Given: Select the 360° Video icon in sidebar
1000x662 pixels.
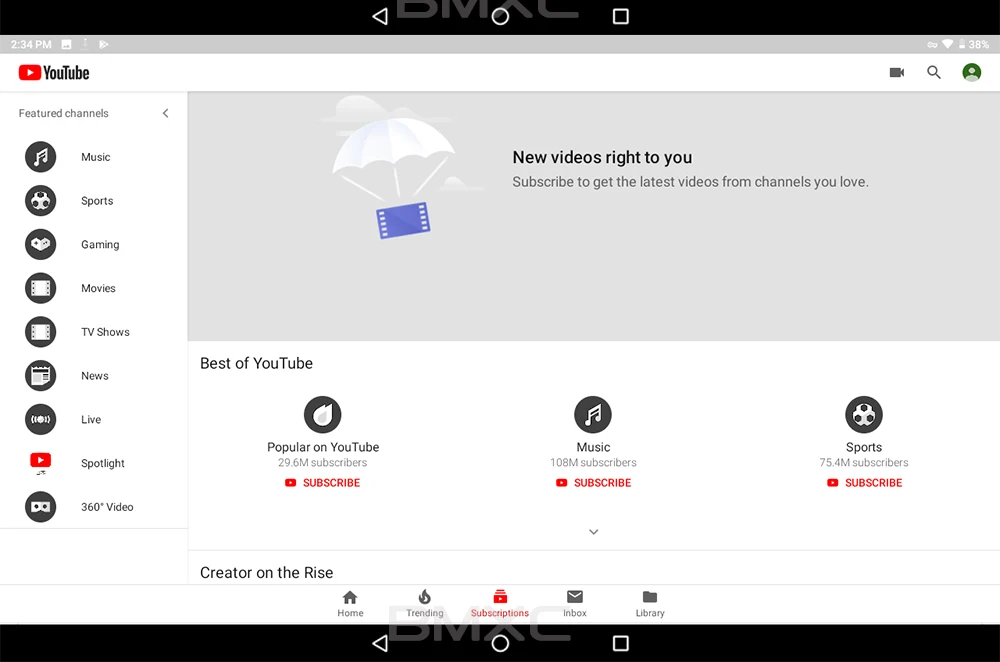Looking at the screenshot, I should (40, 507).
